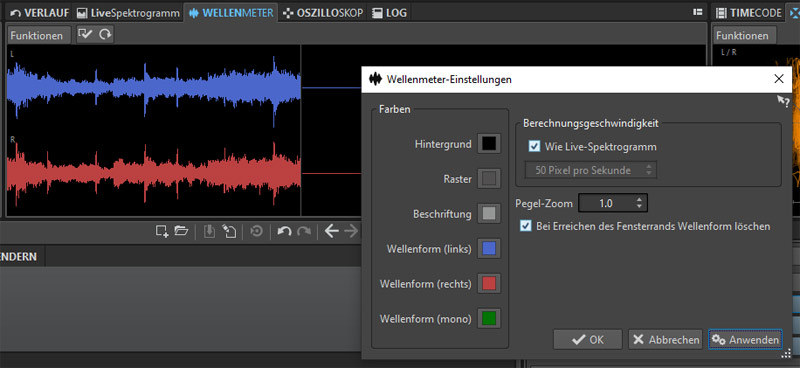The width and height of the screenshot is (800, 368).
Task: Toggle the Wie Live-Spektrogramm checkbox
Action: [x=534, y=147]
